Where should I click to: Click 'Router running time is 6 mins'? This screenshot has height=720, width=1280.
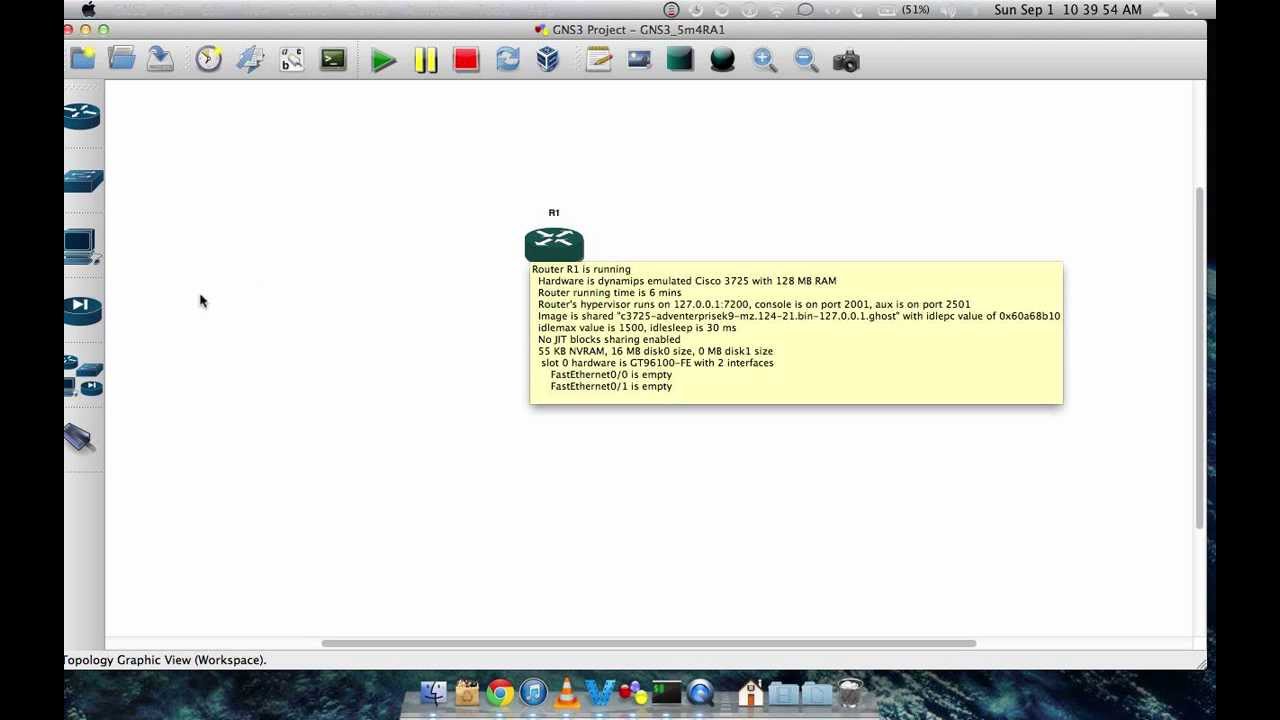click(x=609, y=293)
